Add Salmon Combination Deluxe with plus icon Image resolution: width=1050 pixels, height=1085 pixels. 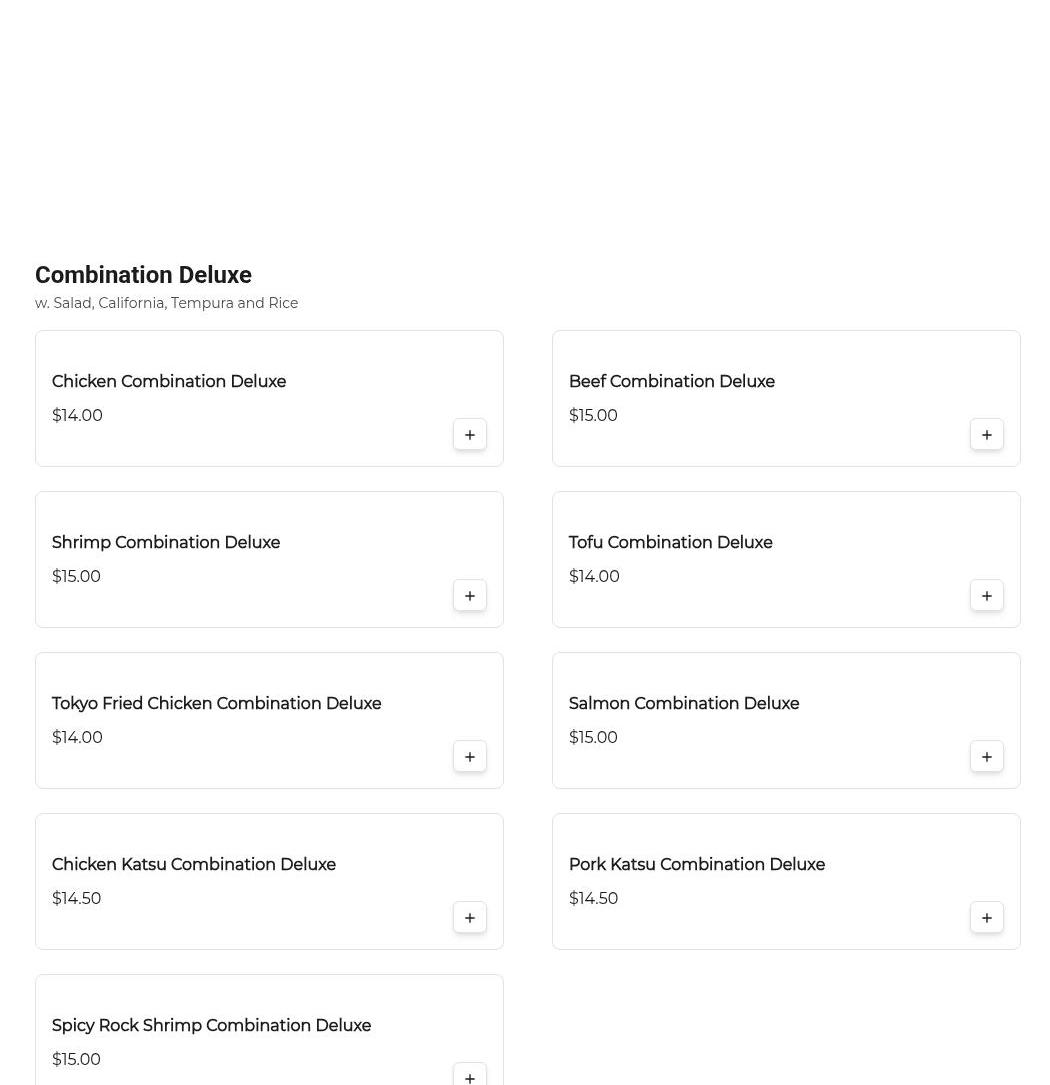987,757
